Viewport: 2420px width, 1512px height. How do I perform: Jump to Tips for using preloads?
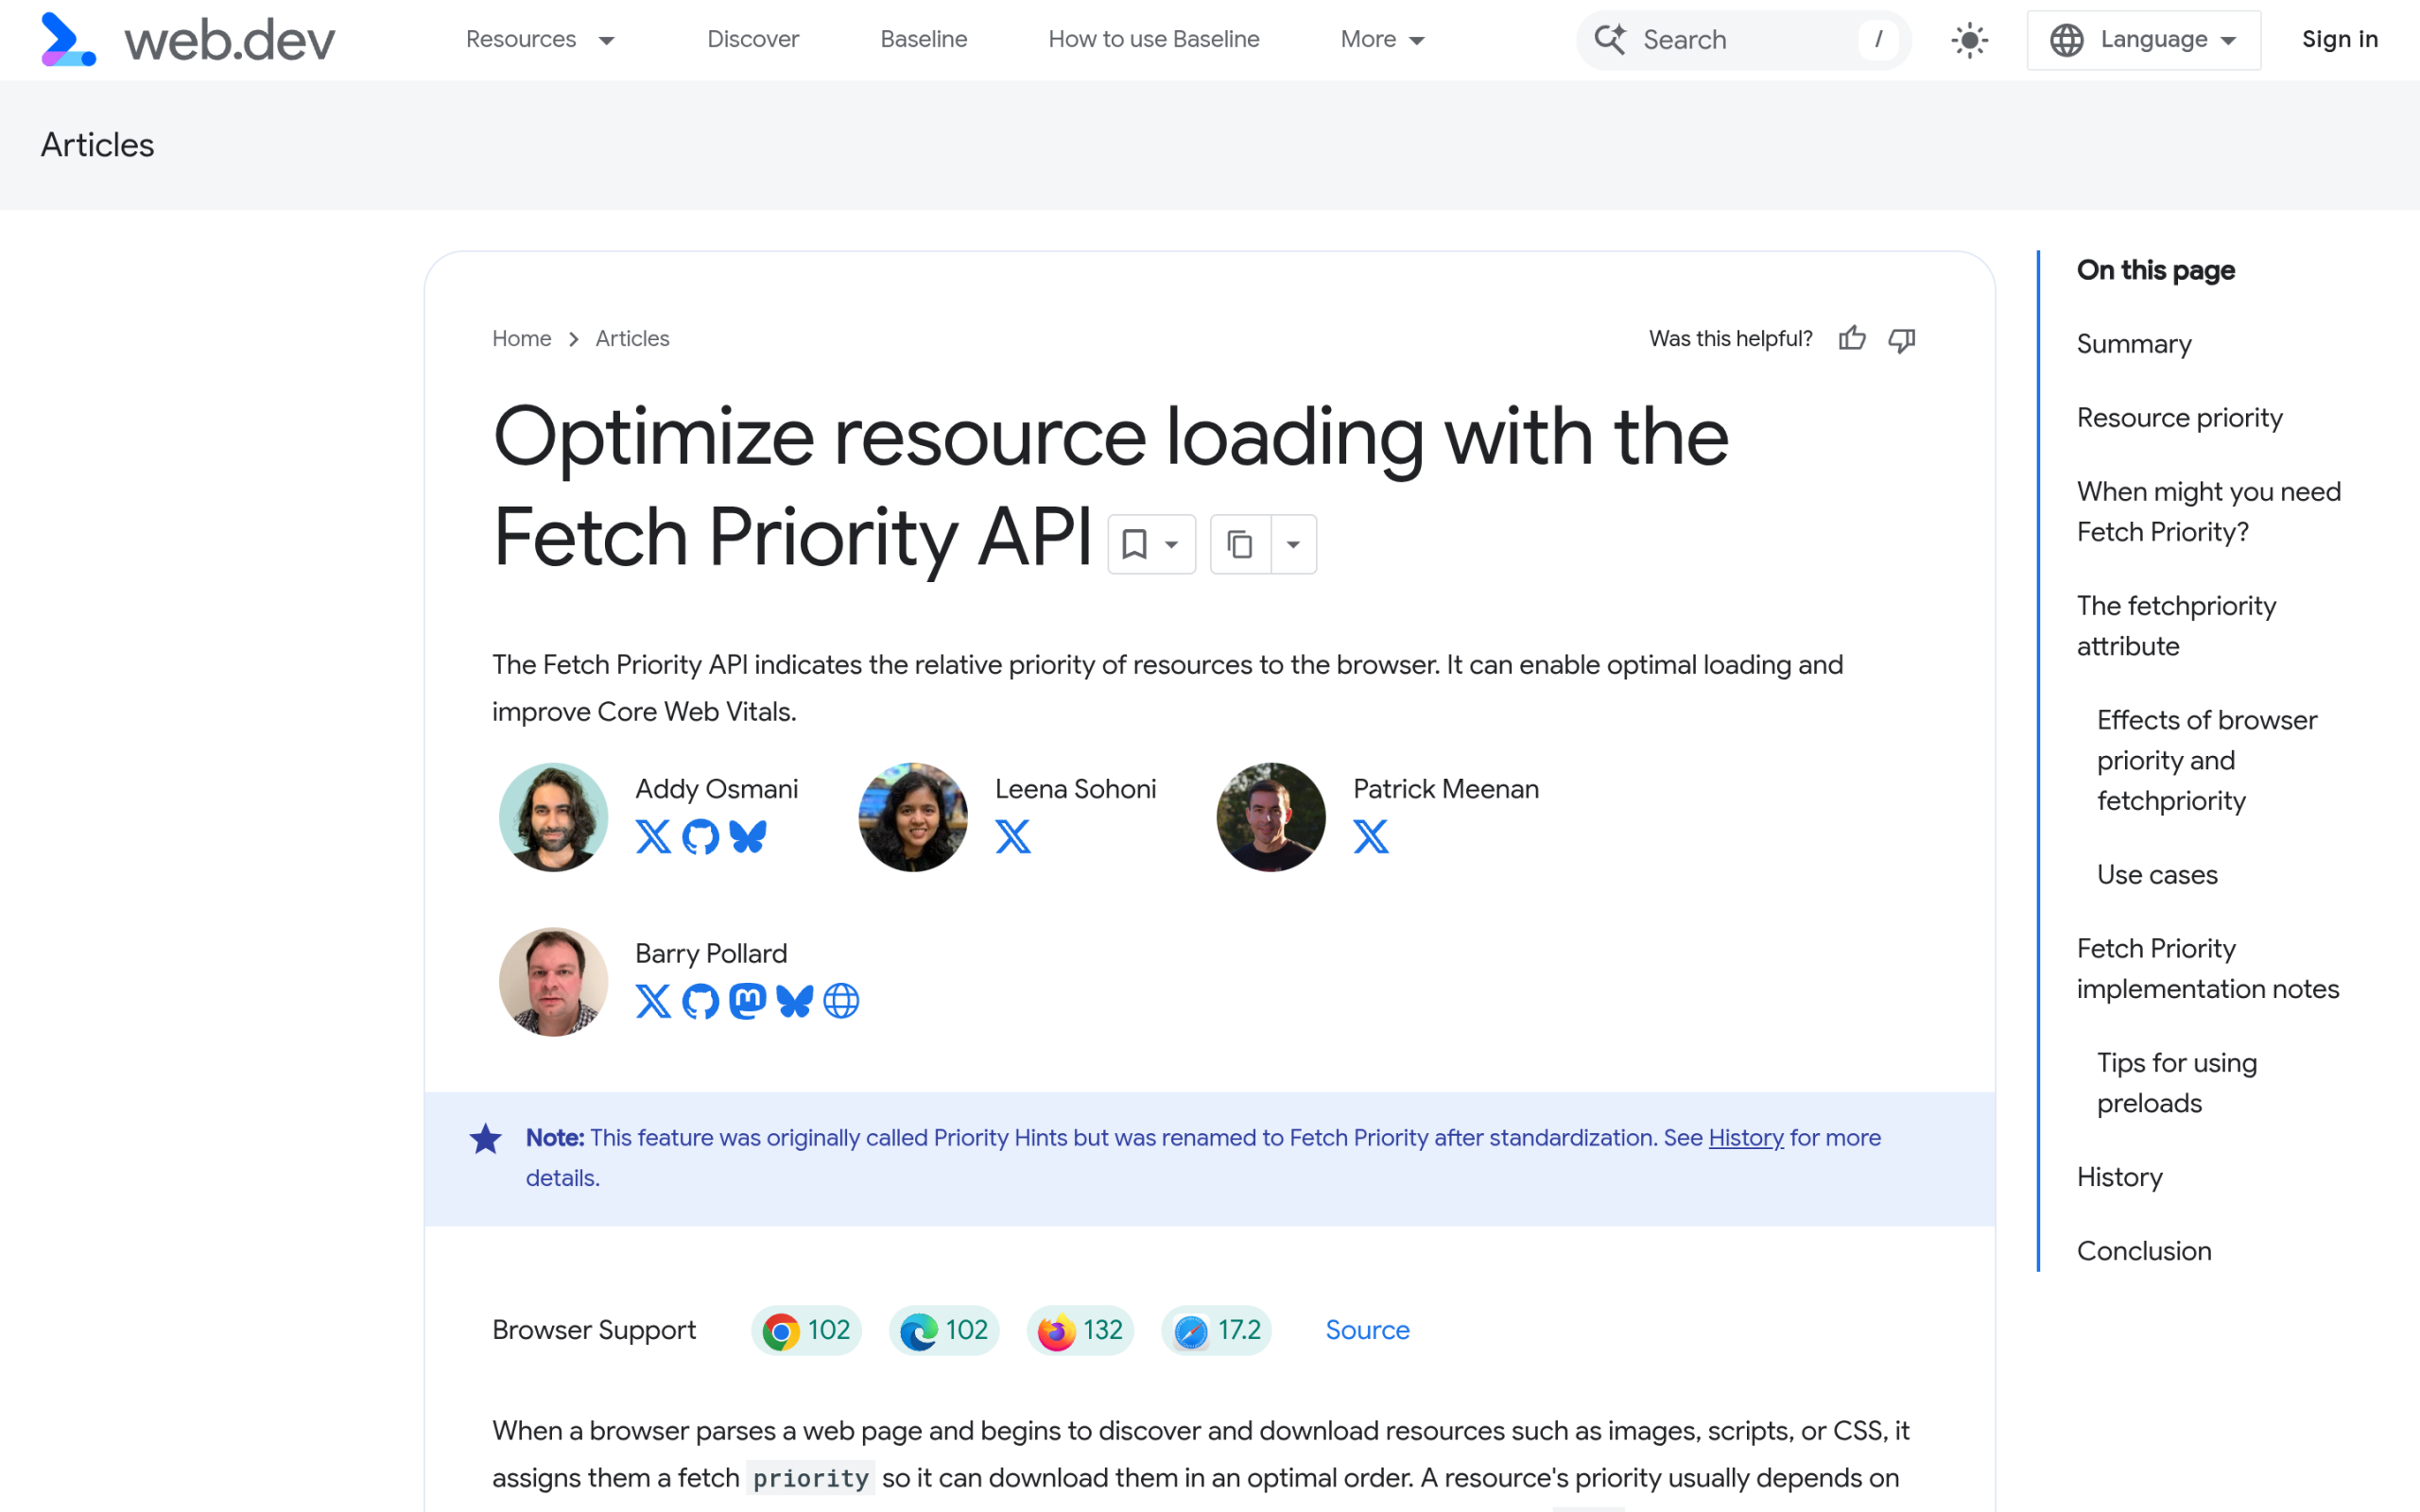click(2177, 1083)
